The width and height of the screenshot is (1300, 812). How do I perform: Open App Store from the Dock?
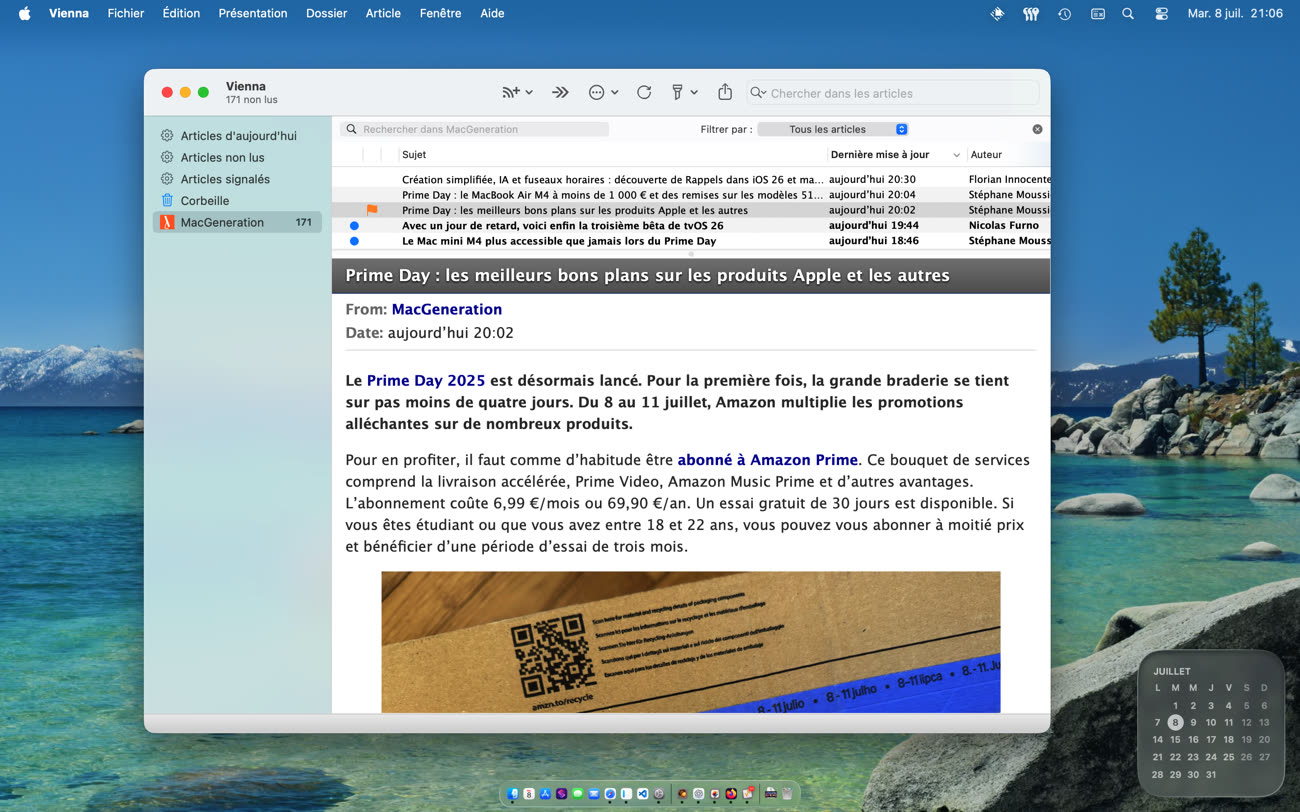[545, 794]
